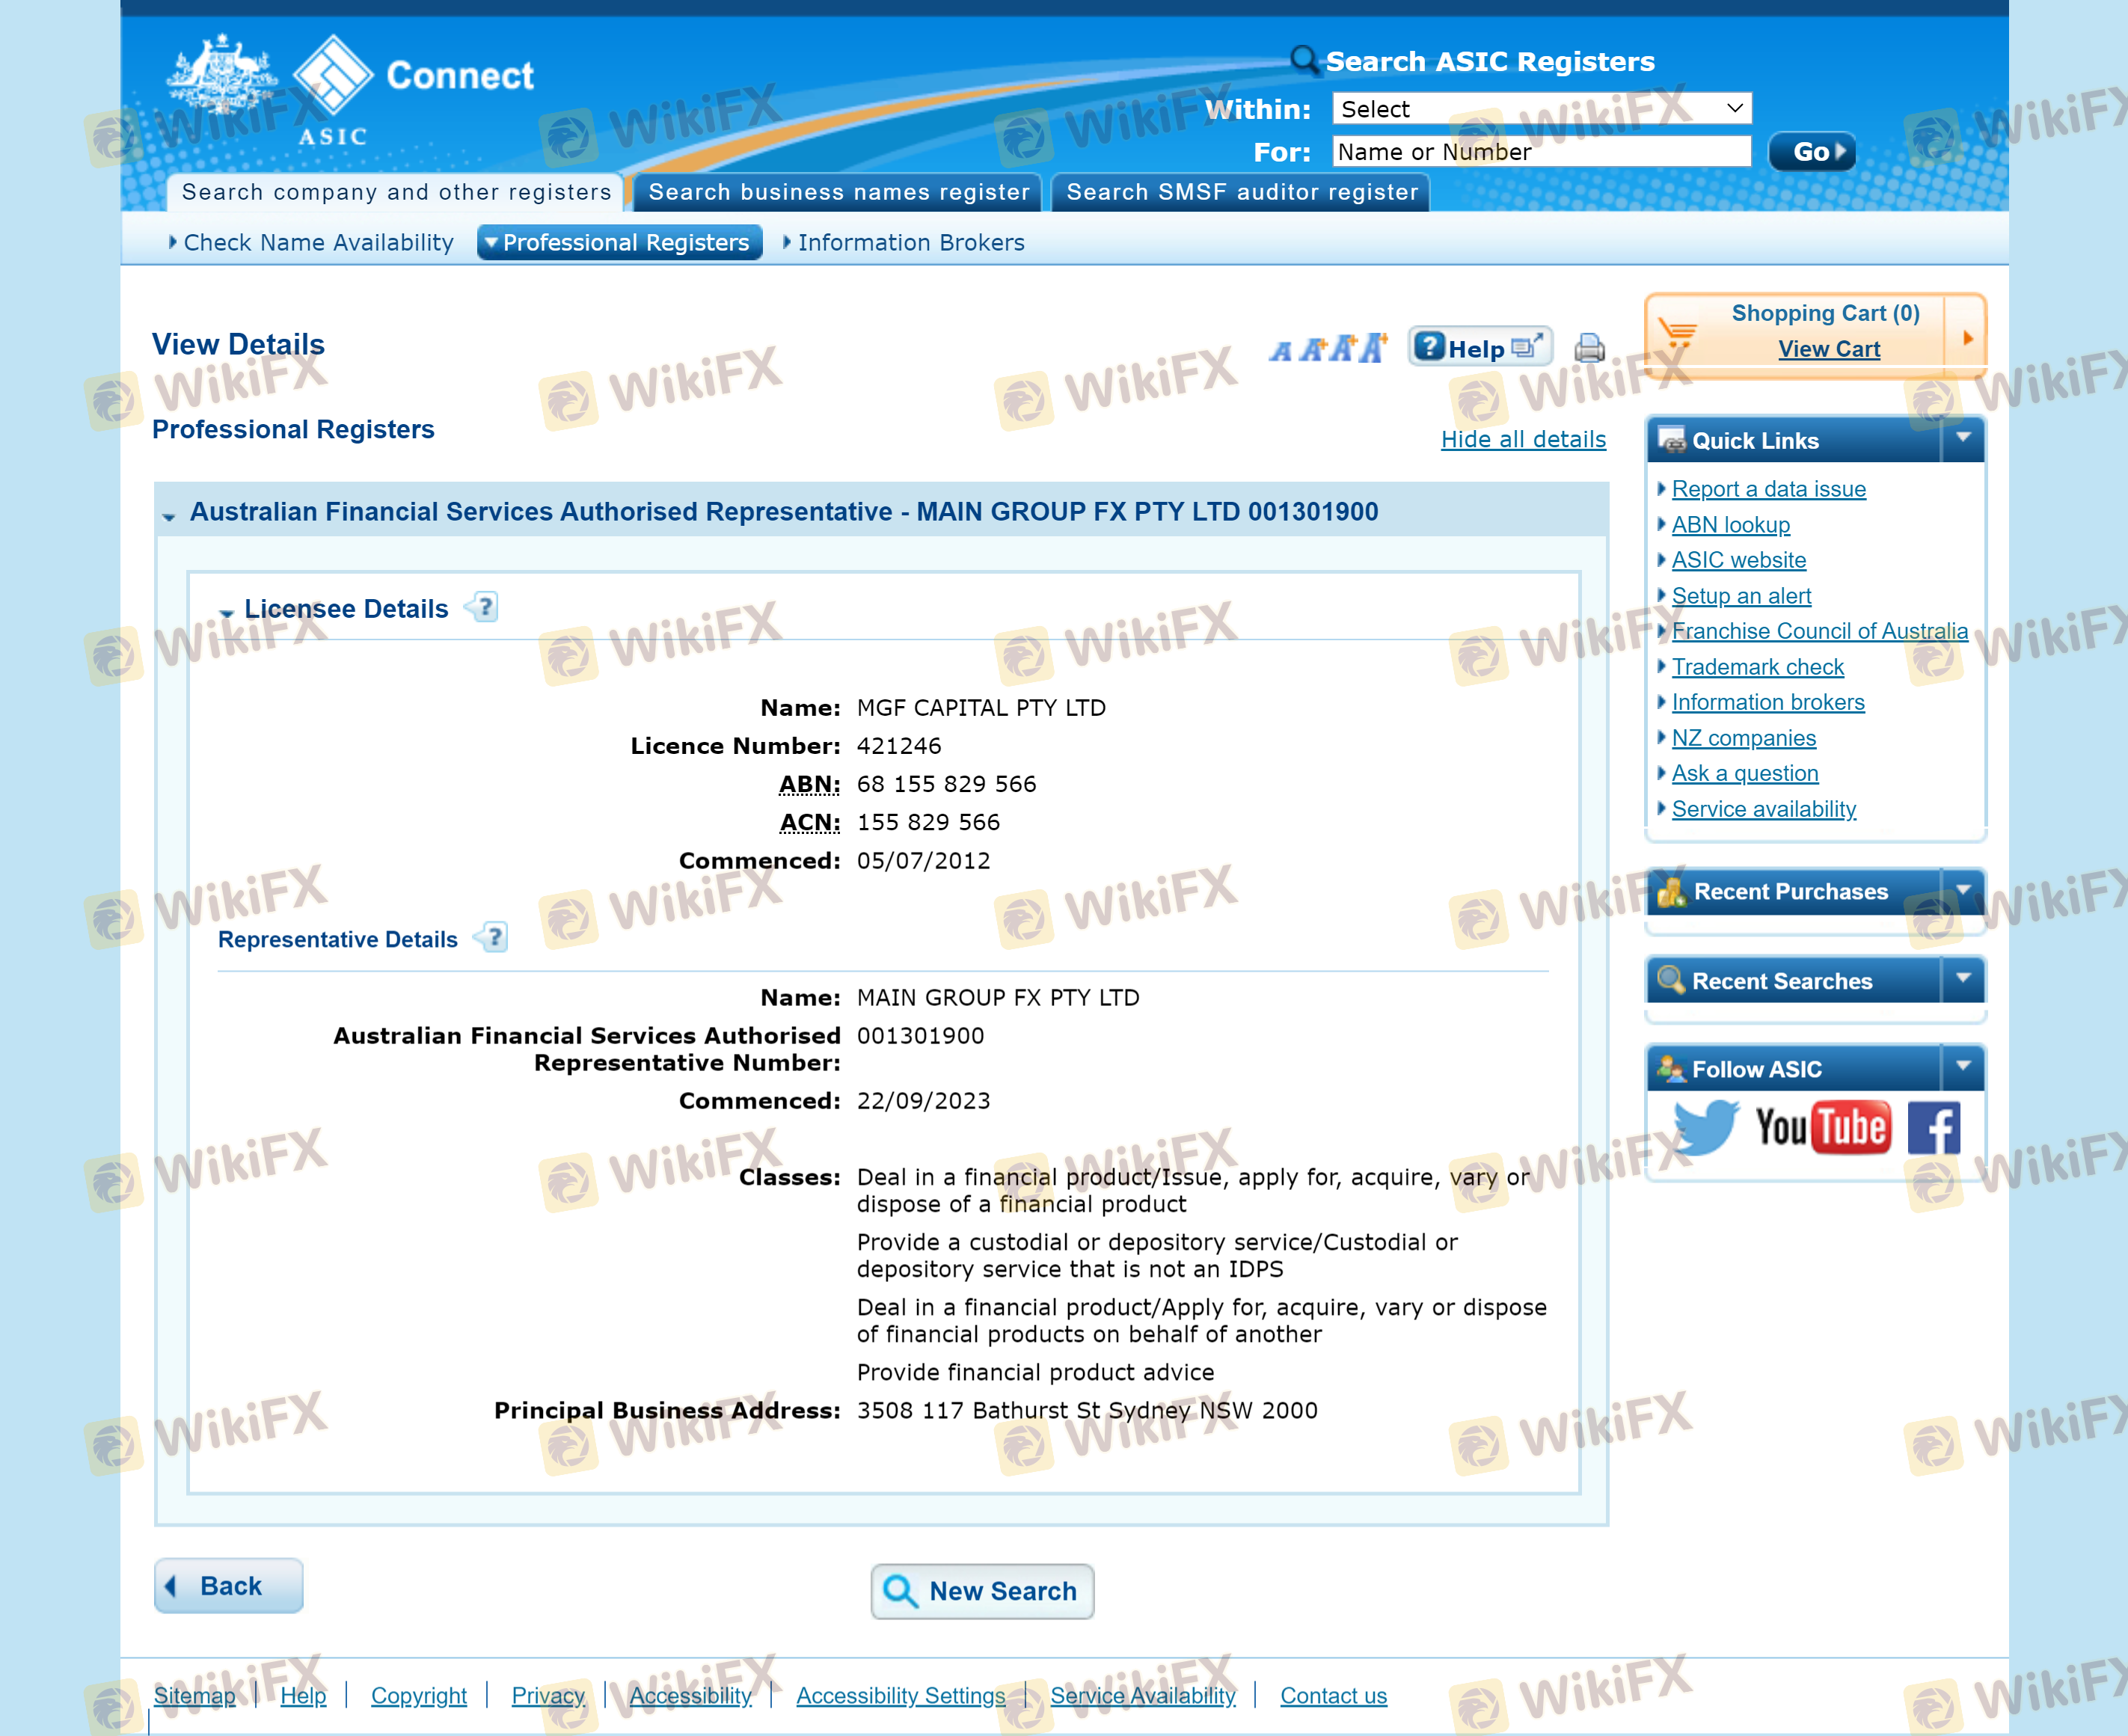Expand the Recent Purchases panel
The height and width of the screenshot is (1736, 2128).
coord(1963,890)
